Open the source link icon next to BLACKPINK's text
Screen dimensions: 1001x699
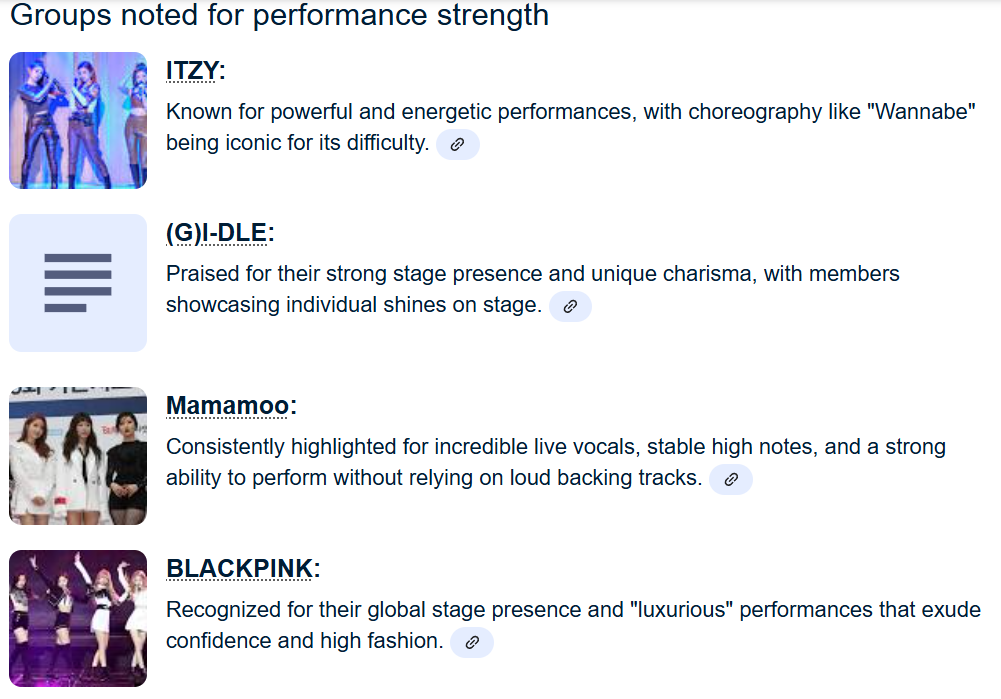point(472,642)
